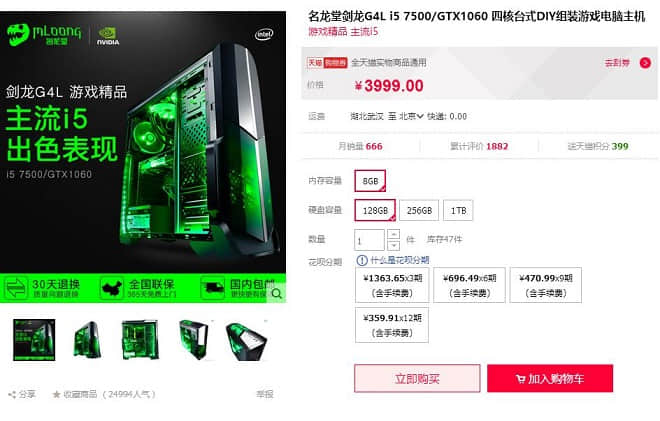The image size is (660, 421).
Task: Open the Beijing destination dropdown
Action: pyautogui.click(x=411, y=116)
